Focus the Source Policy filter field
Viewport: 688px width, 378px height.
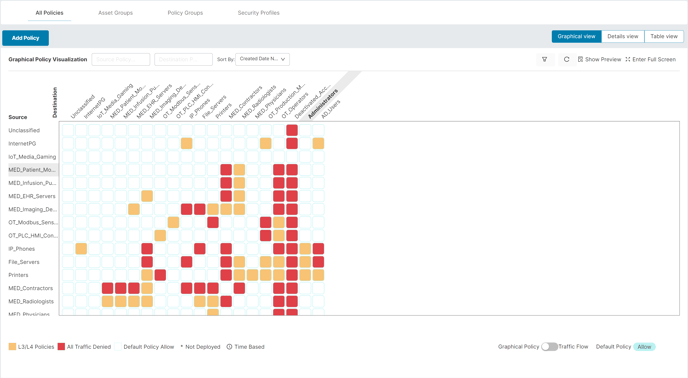[121, 59]
